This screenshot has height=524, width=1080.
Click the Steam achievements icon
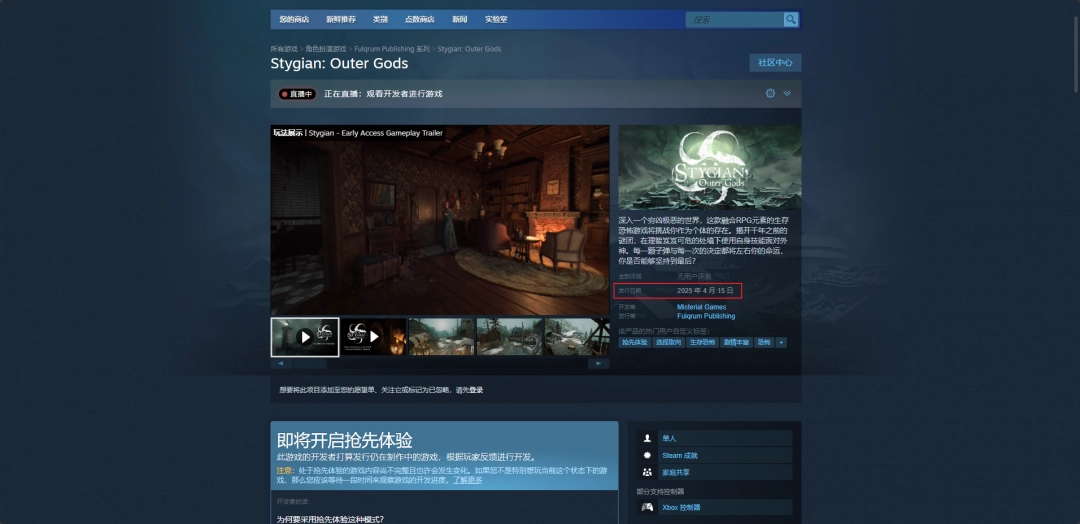click(647, 456)
